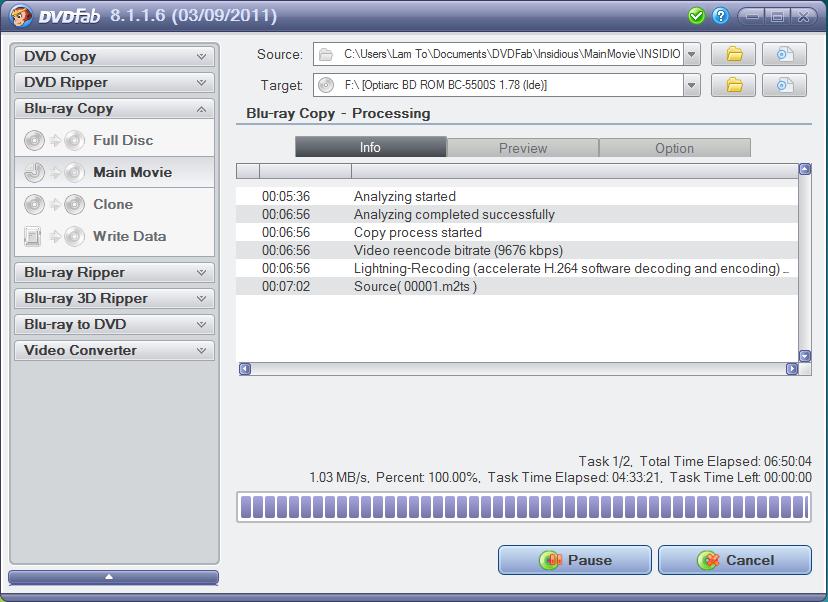Cancel the copy process

pyautogui.click(x=735, y=560)
